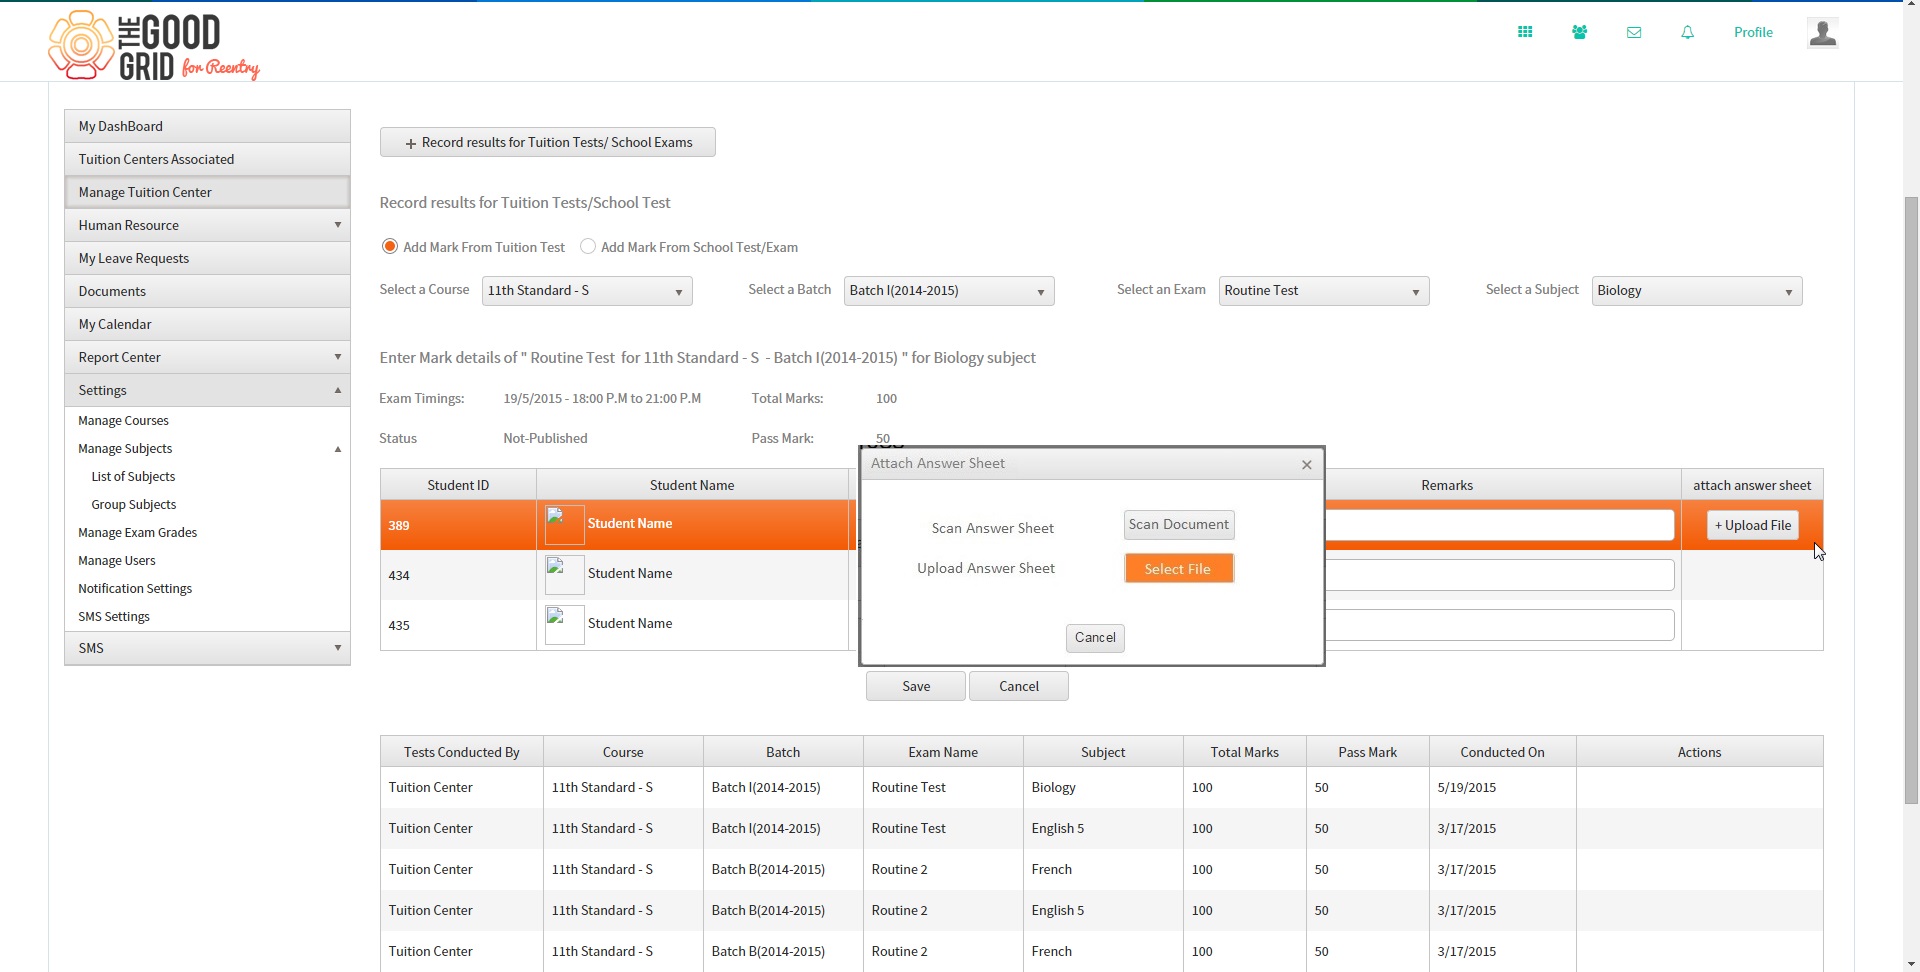Collapse the Manage Subjects submenu
Image resolution: width=1920 pixels, height=972 pixels.
337,449
